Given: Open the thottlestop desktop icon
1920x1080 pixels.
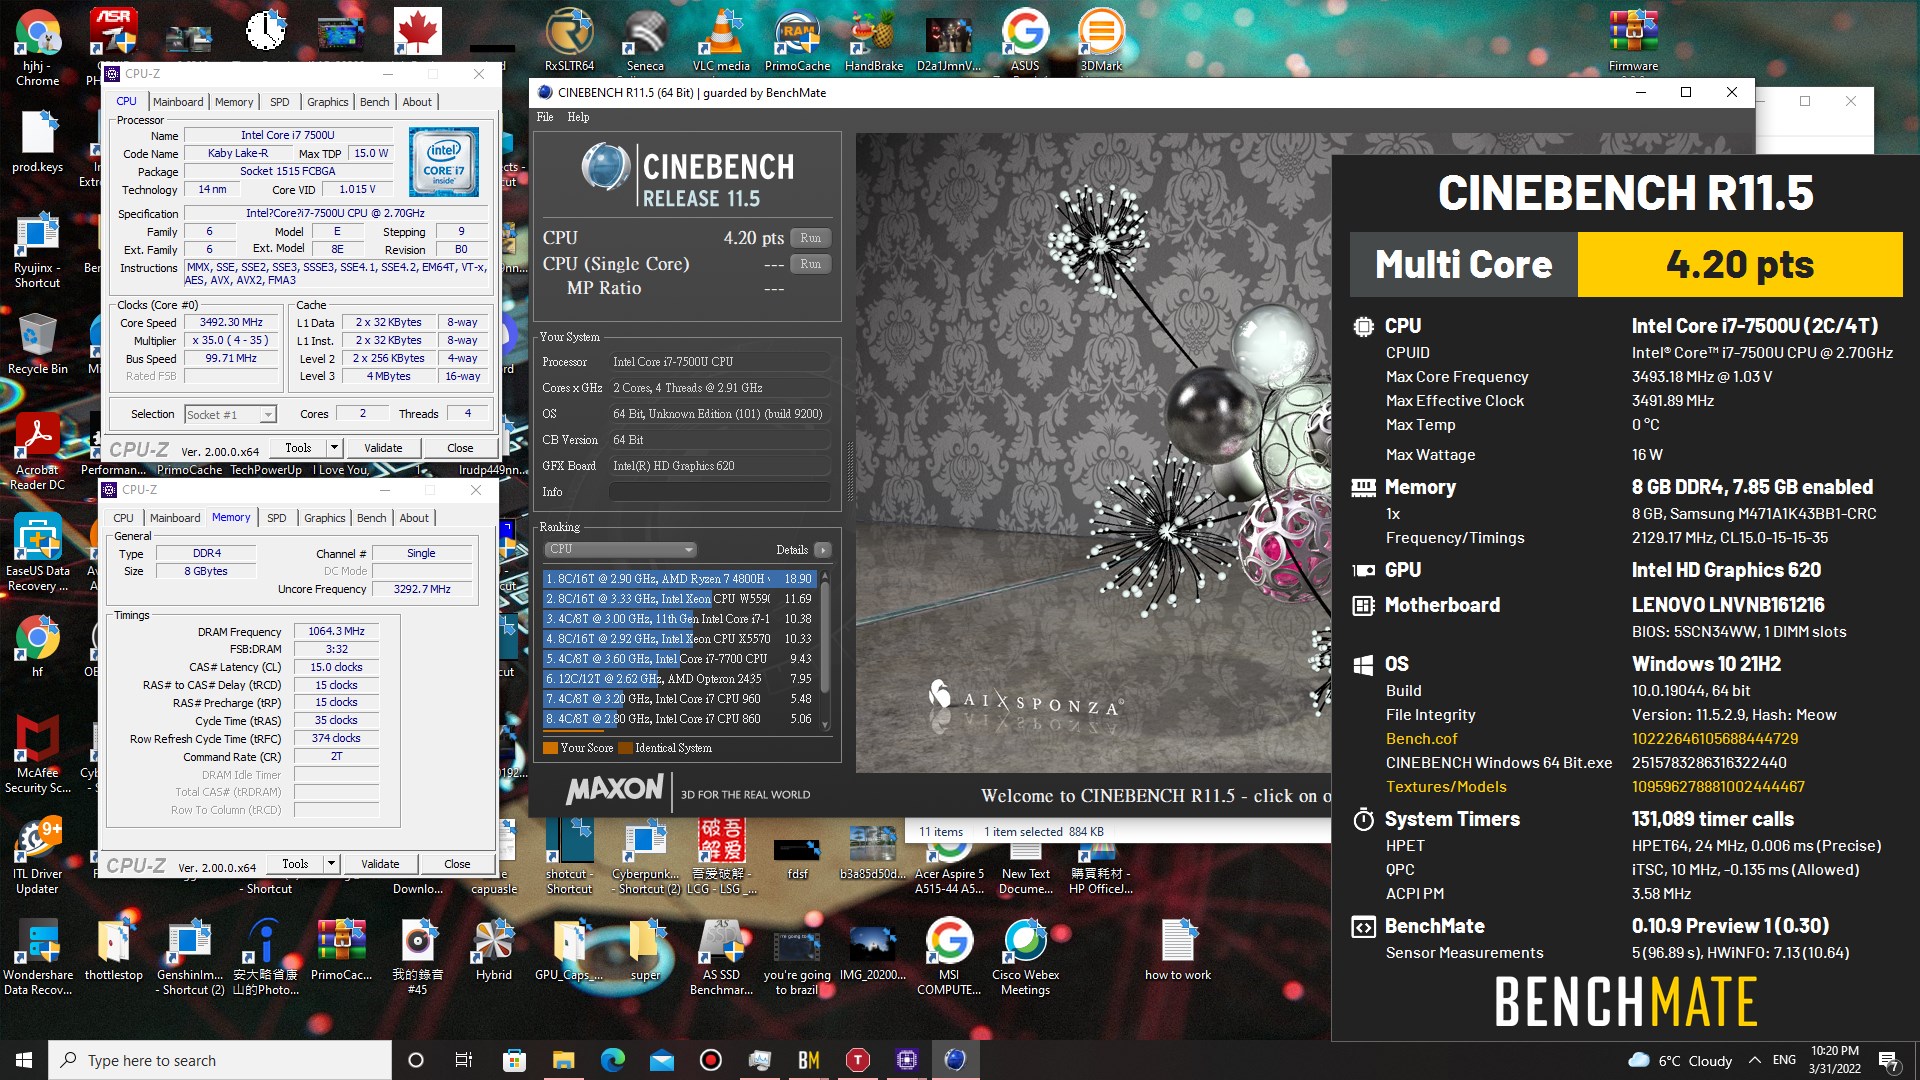Looking at the screenshot, I should click(x=113, y=950).
